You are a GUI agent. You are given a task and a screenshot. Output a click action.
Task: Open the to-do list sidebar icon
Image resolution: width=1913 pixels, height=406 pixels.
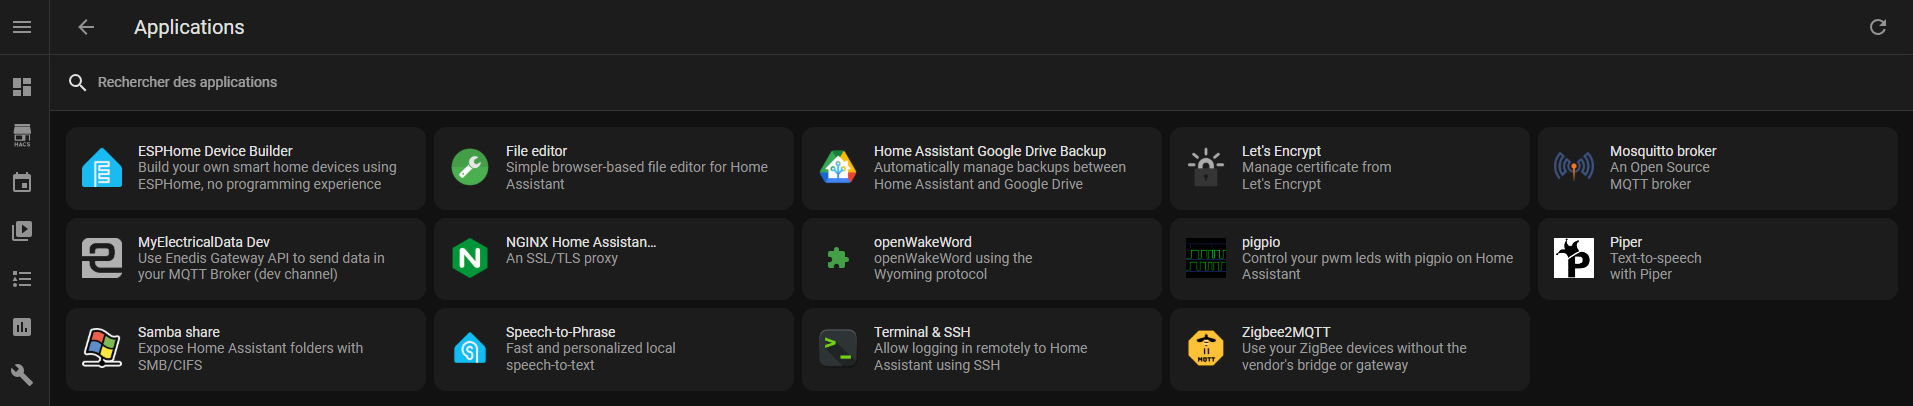[22, 279]
